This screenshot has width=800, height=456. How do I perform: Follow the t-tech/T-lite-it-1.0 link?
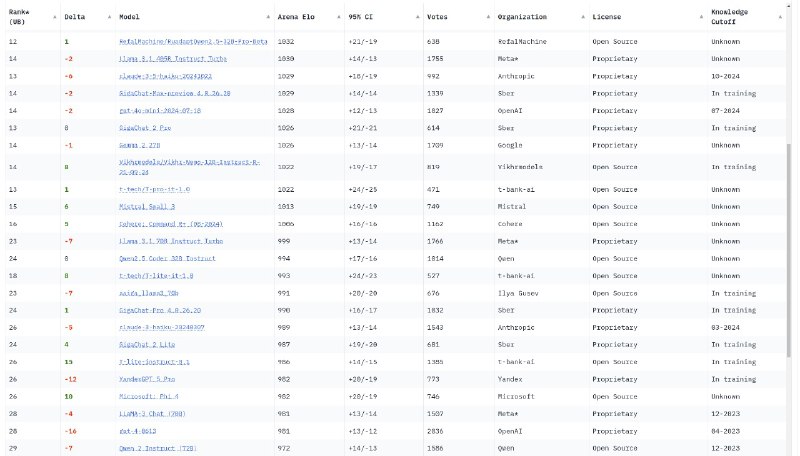(x=156, y=276)
